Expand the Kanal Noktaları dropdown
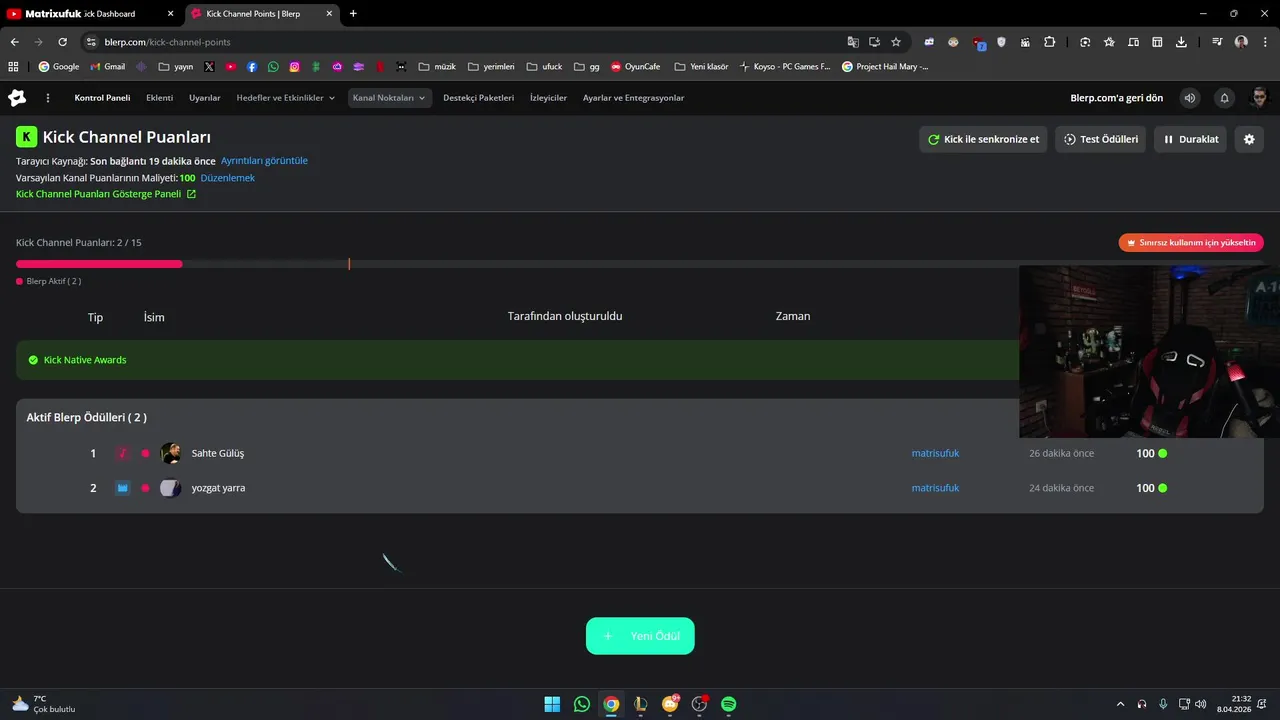This screenshot has height=720, width=1280. (x=390, y=98)
